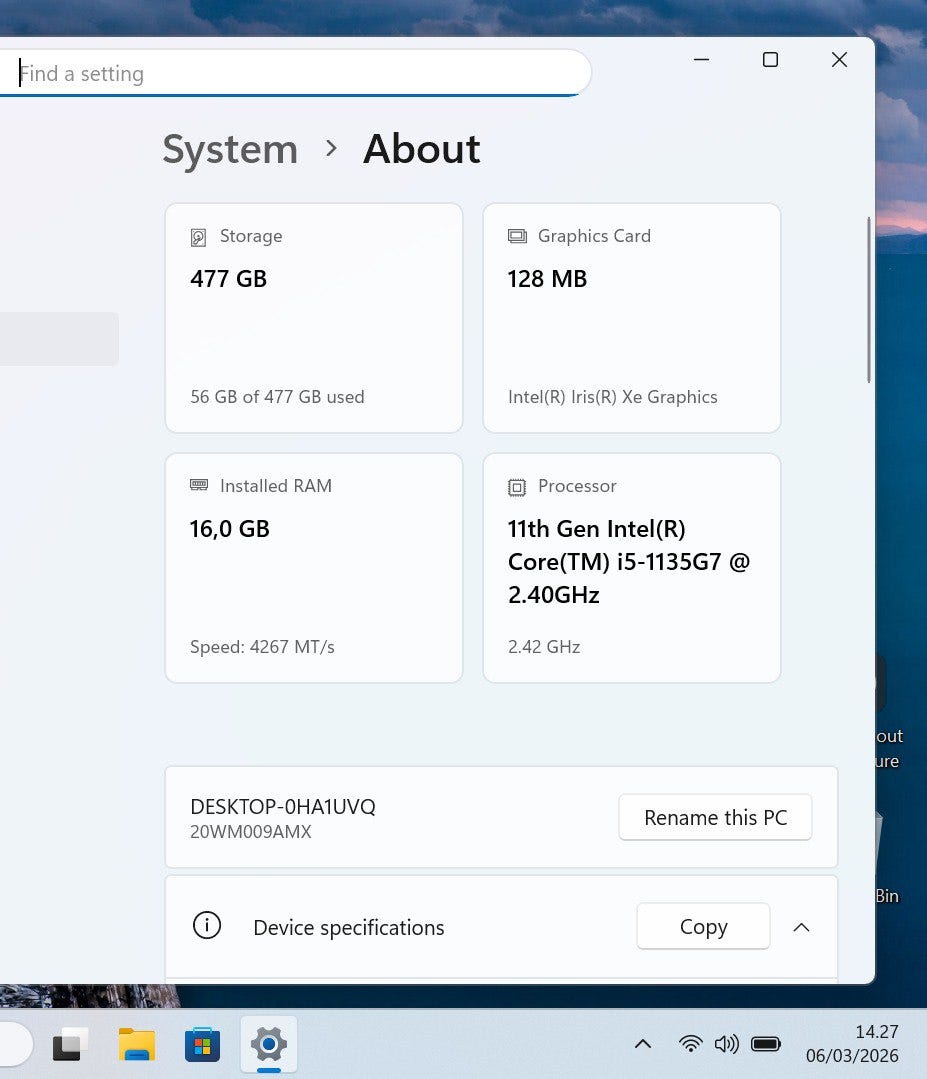Launch Microsoft Store from the taskbar

(x=203, y=1044)
